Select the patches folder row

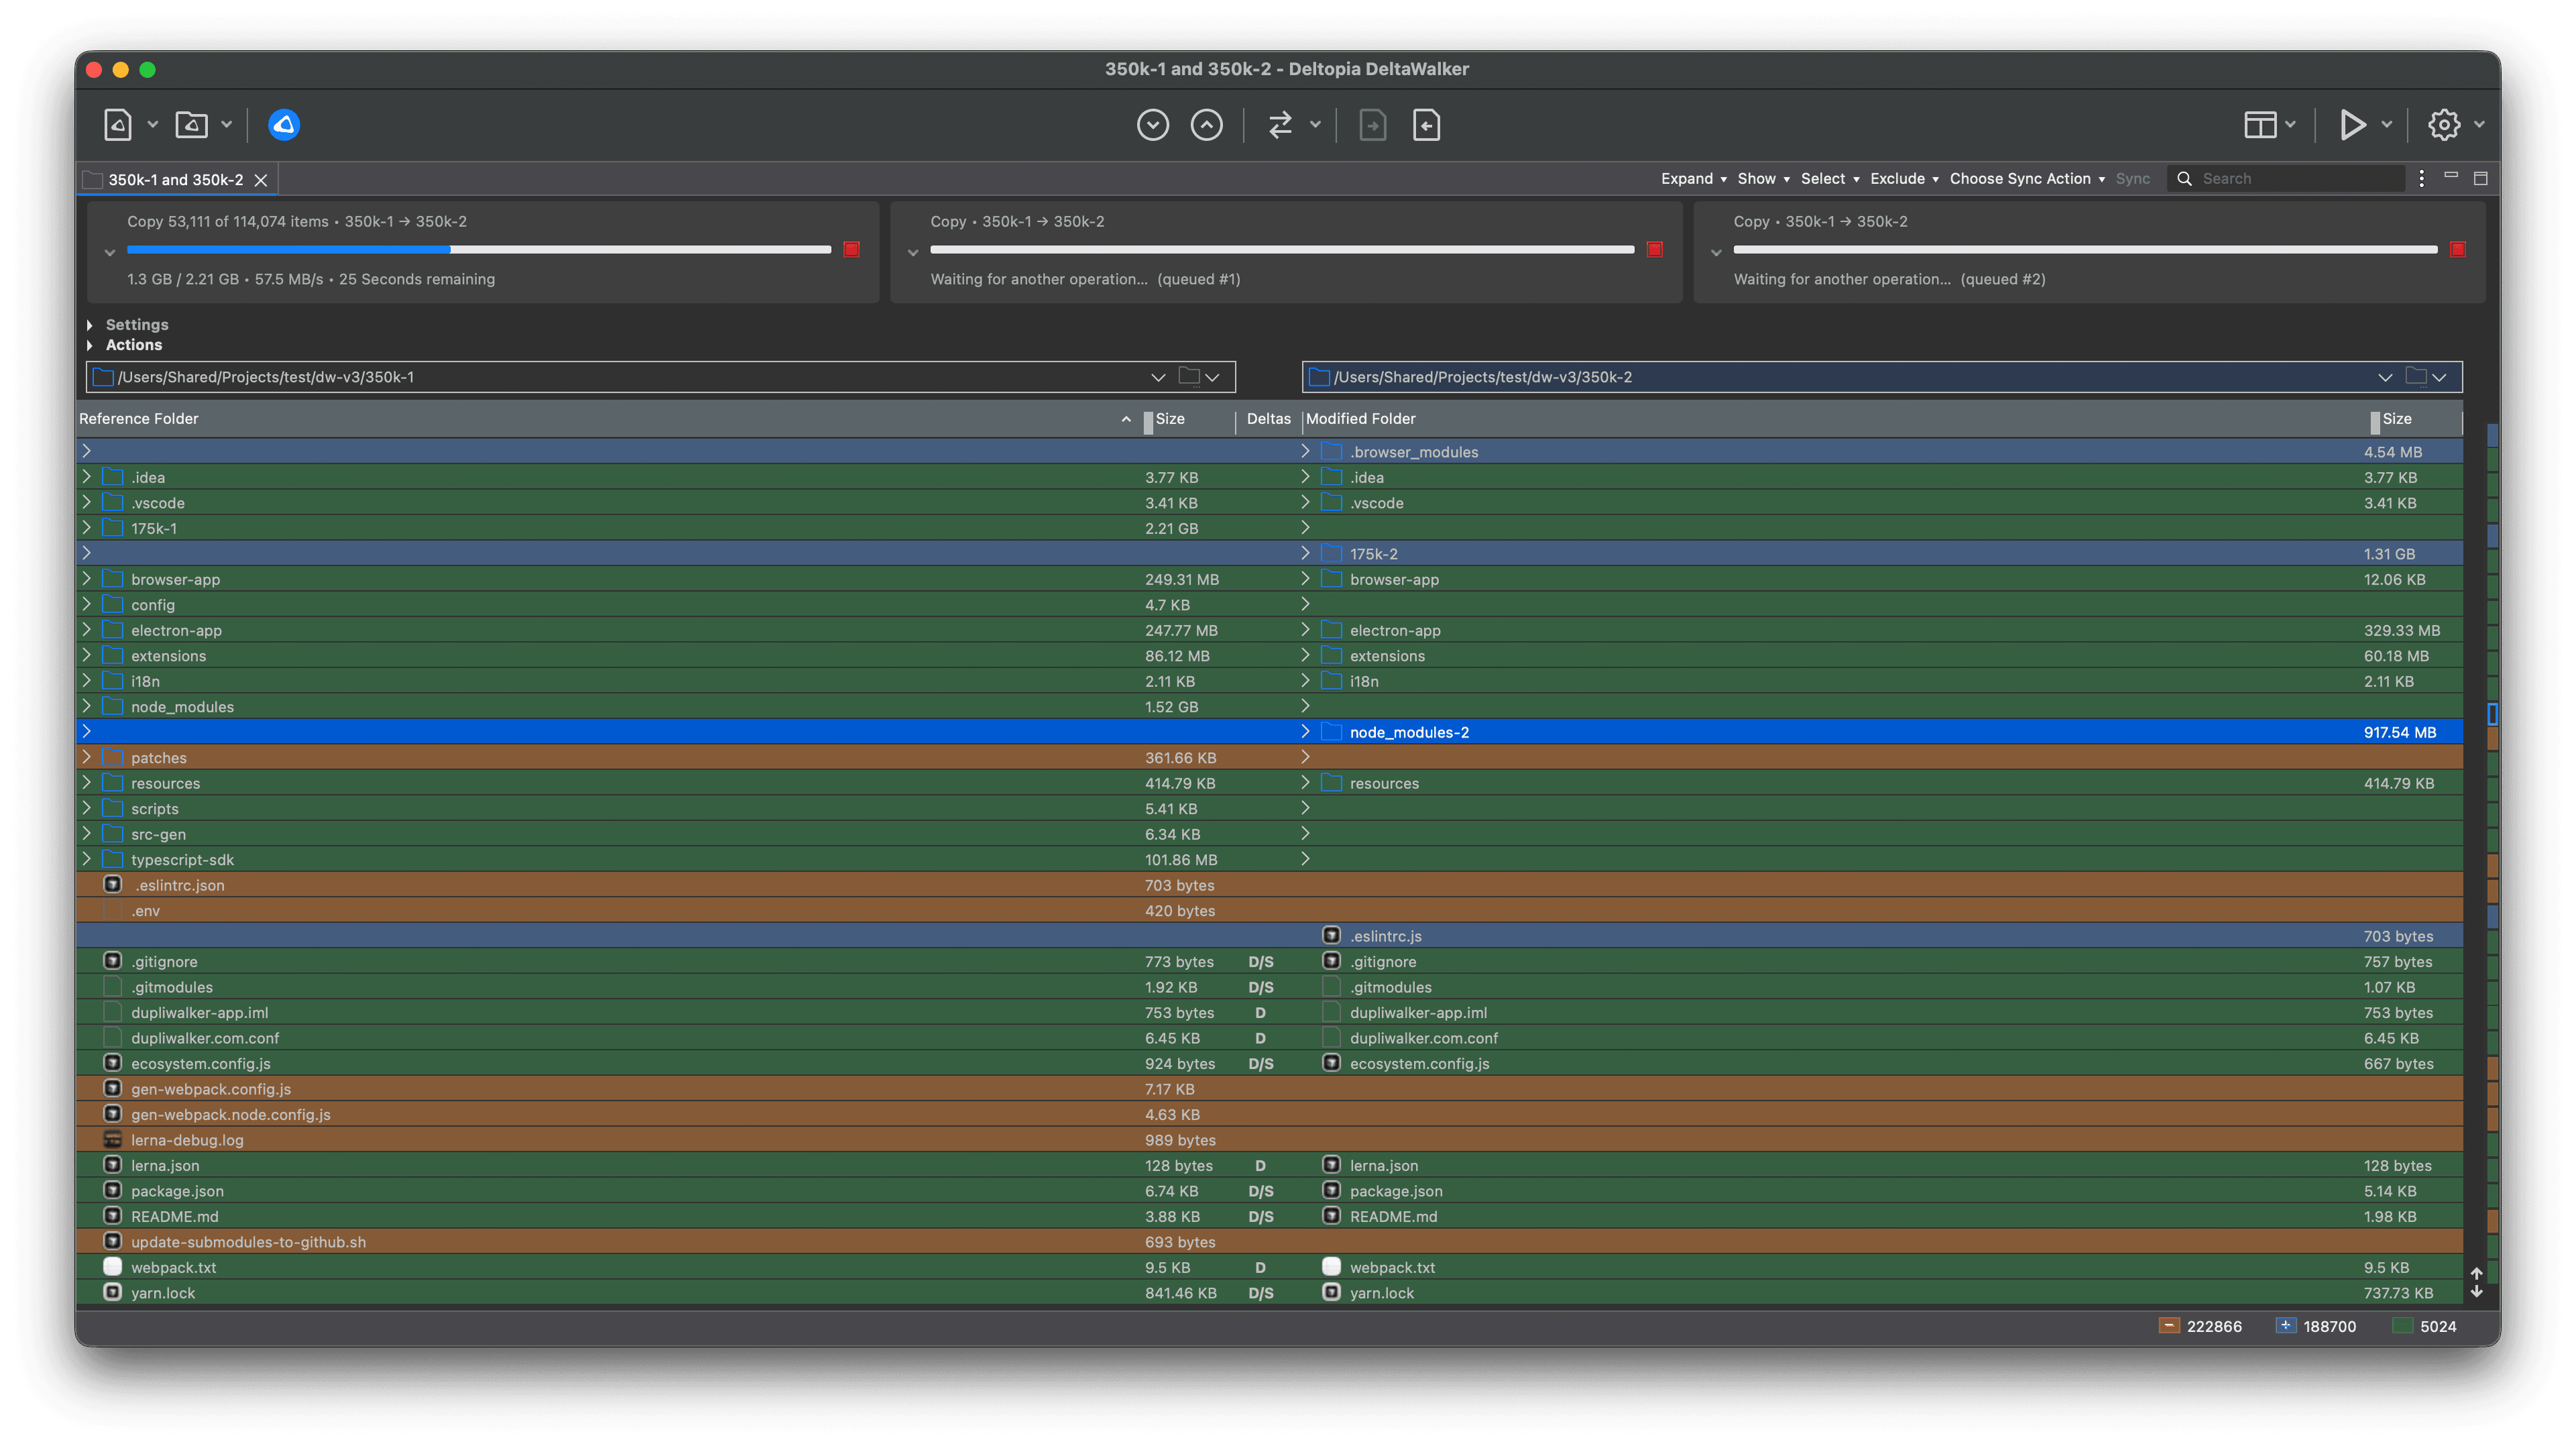click(x=1269, y=757)
